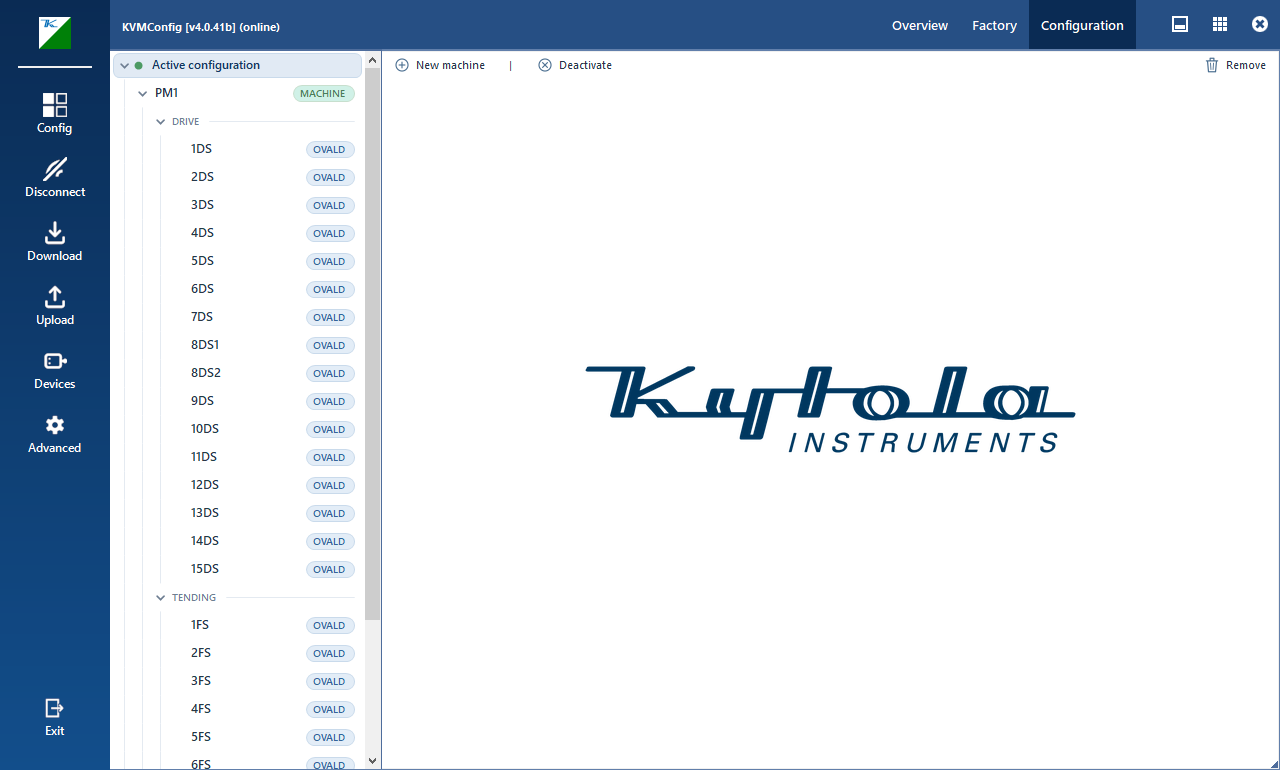Select the 3FS tree item
The height and width of the screenshot is (770, 1280).
coord(201,681)
